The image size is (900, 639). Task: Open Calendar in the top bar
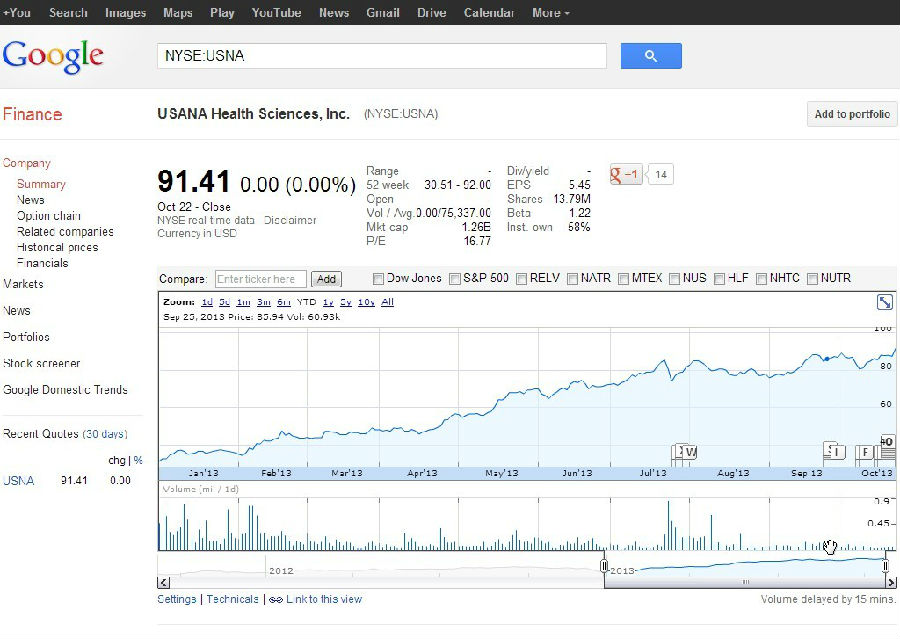(x=488, y=13)
